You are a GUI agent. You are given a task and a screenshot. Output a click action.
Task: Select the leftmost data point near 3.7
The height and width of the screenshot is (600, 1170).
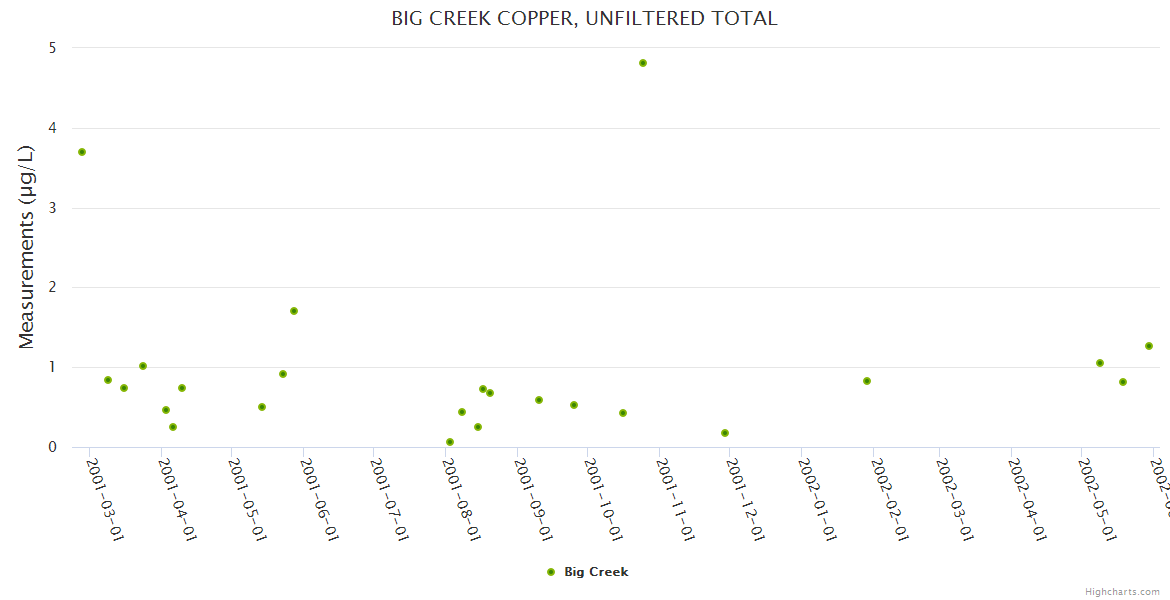coord(82,152)
